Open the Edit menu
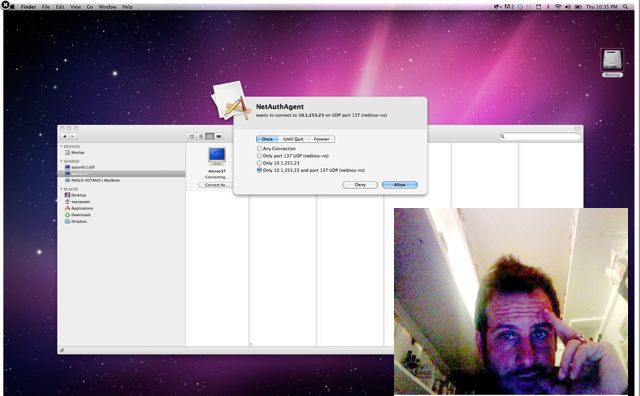The width and height of the screenshot is (640, 396). pyautogui.click(x=60, y=7)
